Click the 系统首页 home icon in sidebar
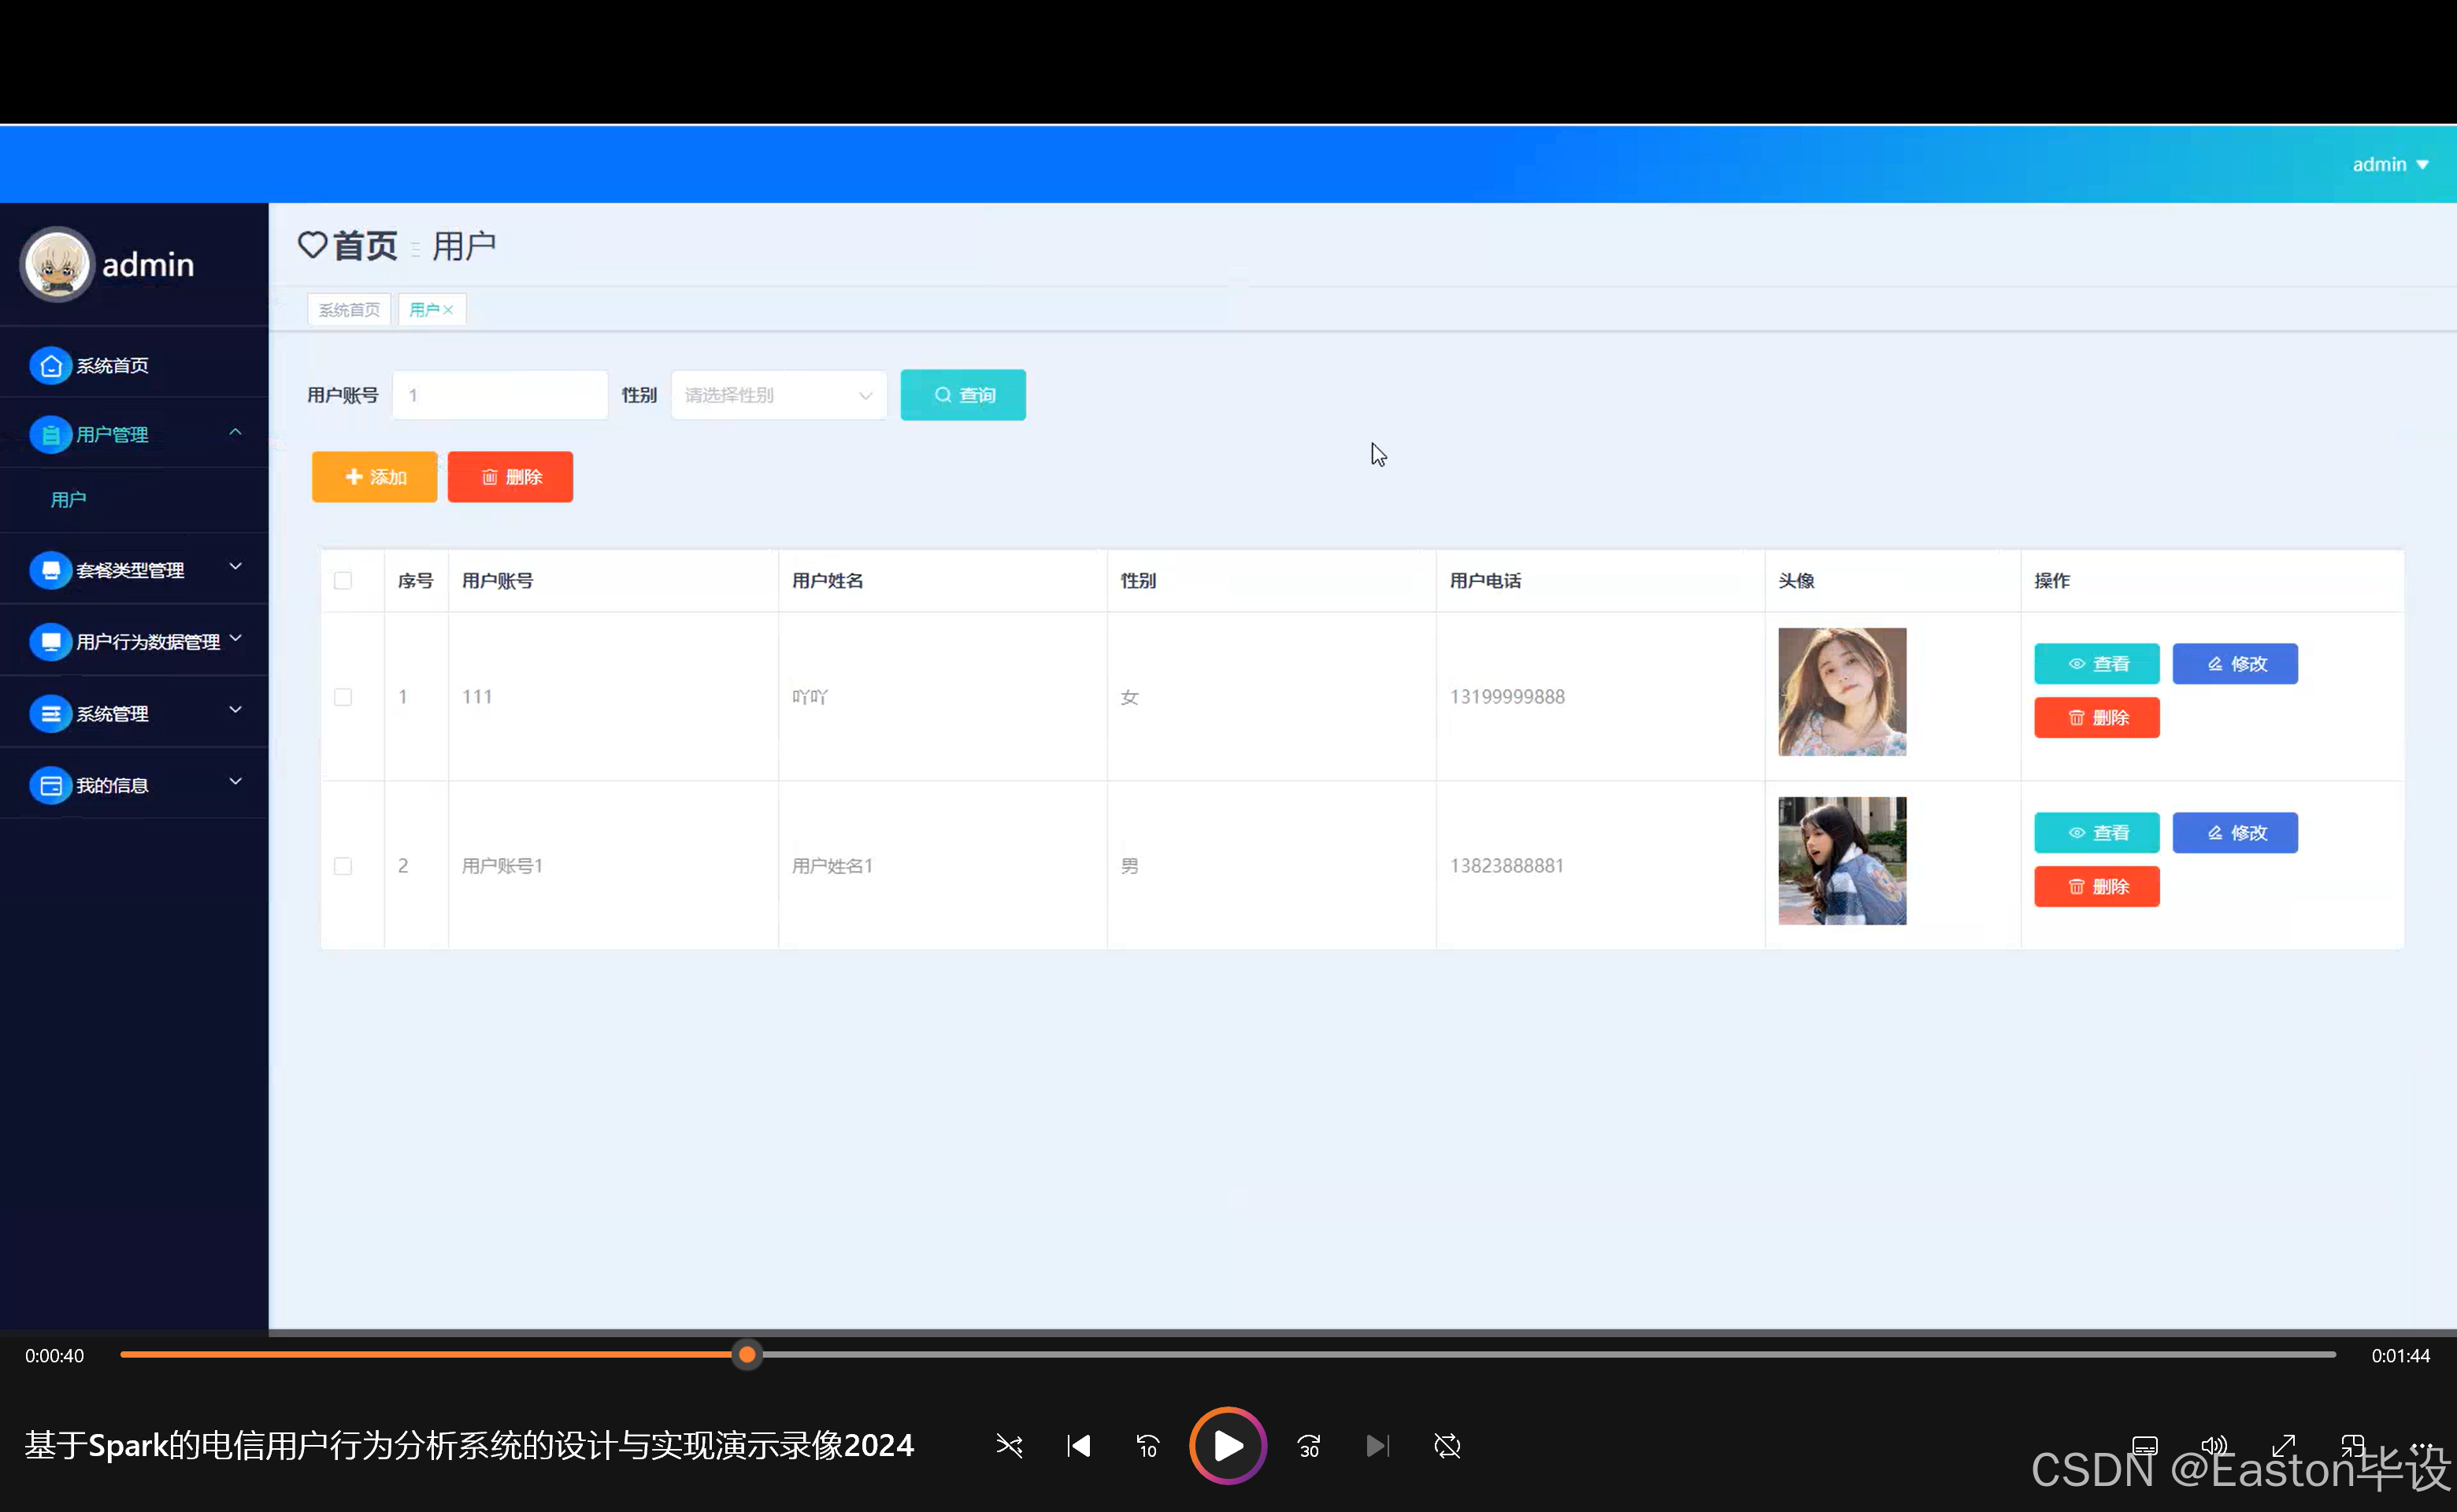The height and width of the screenshot is (1512, 2457). click(x=50, y=366)
